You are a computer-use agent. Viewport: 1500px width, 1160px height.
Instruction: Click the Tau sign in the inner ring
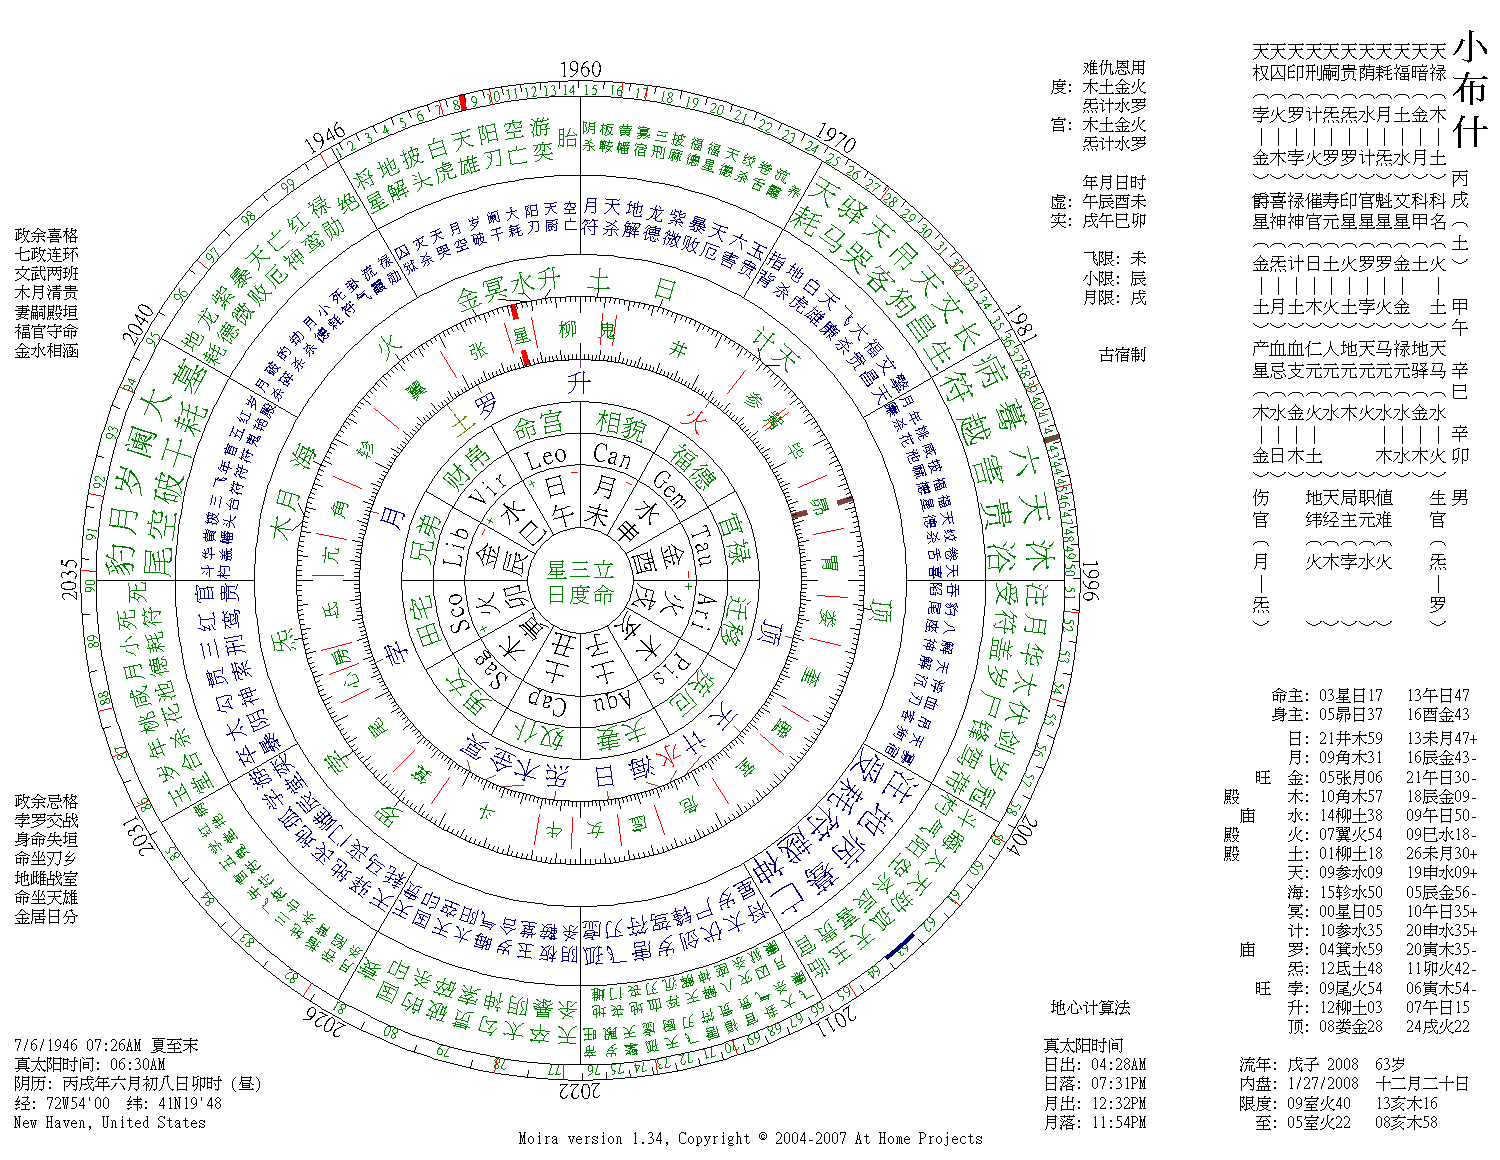700,544
